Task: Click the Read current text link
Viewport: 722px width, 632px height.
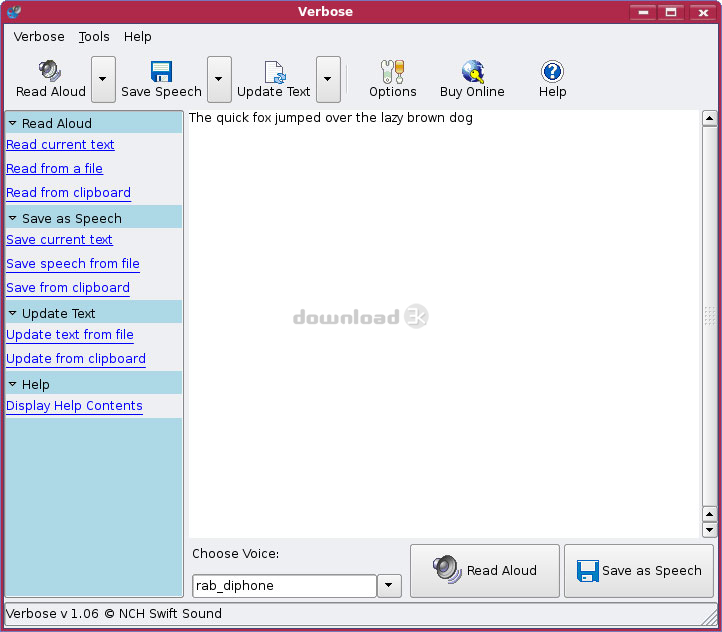Action: (x=60, y=145)
